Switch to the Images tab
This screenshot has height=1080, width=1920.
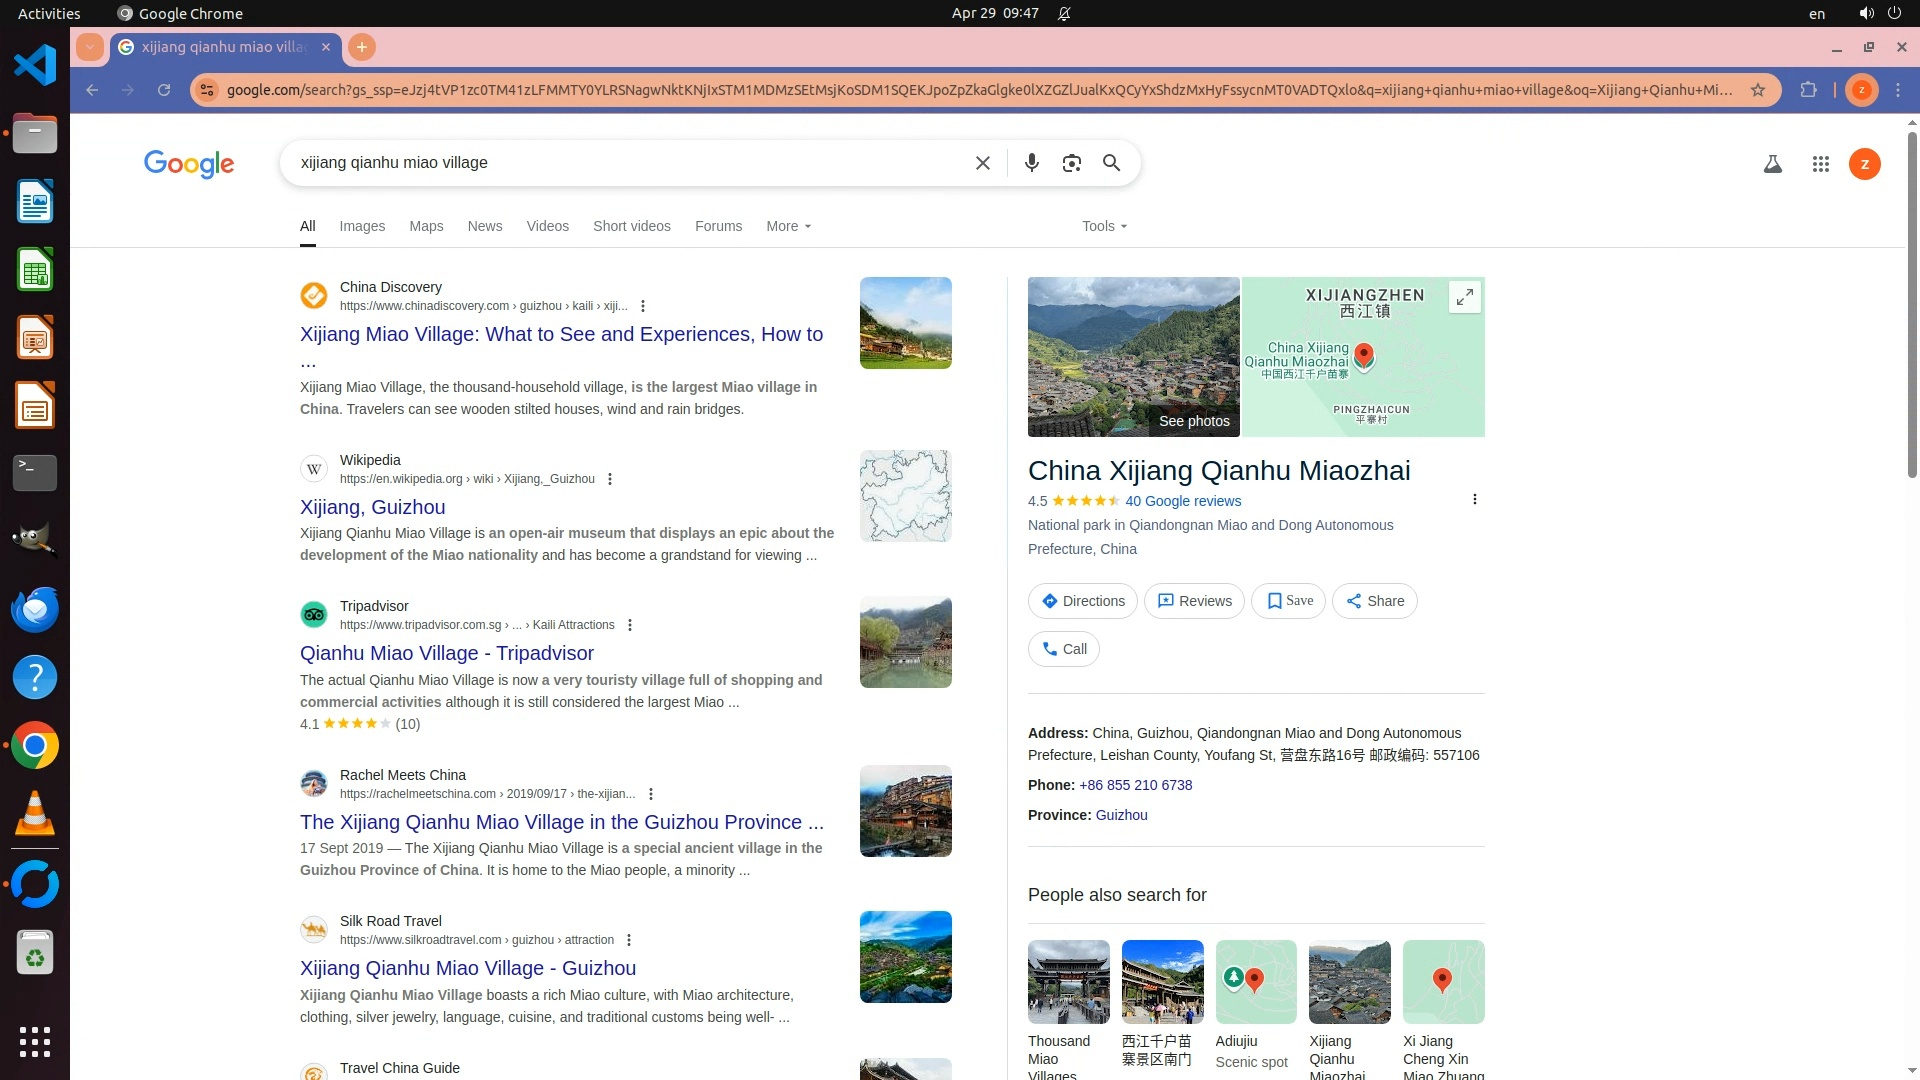click(361, 226)
